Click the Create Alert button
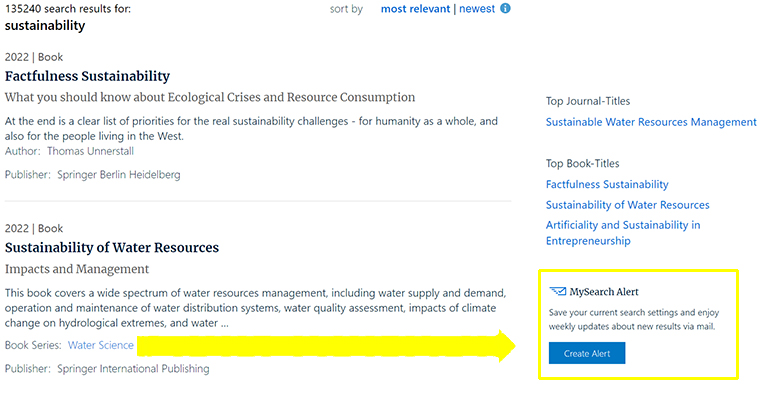The image size is (780, 396). [587, 353]
